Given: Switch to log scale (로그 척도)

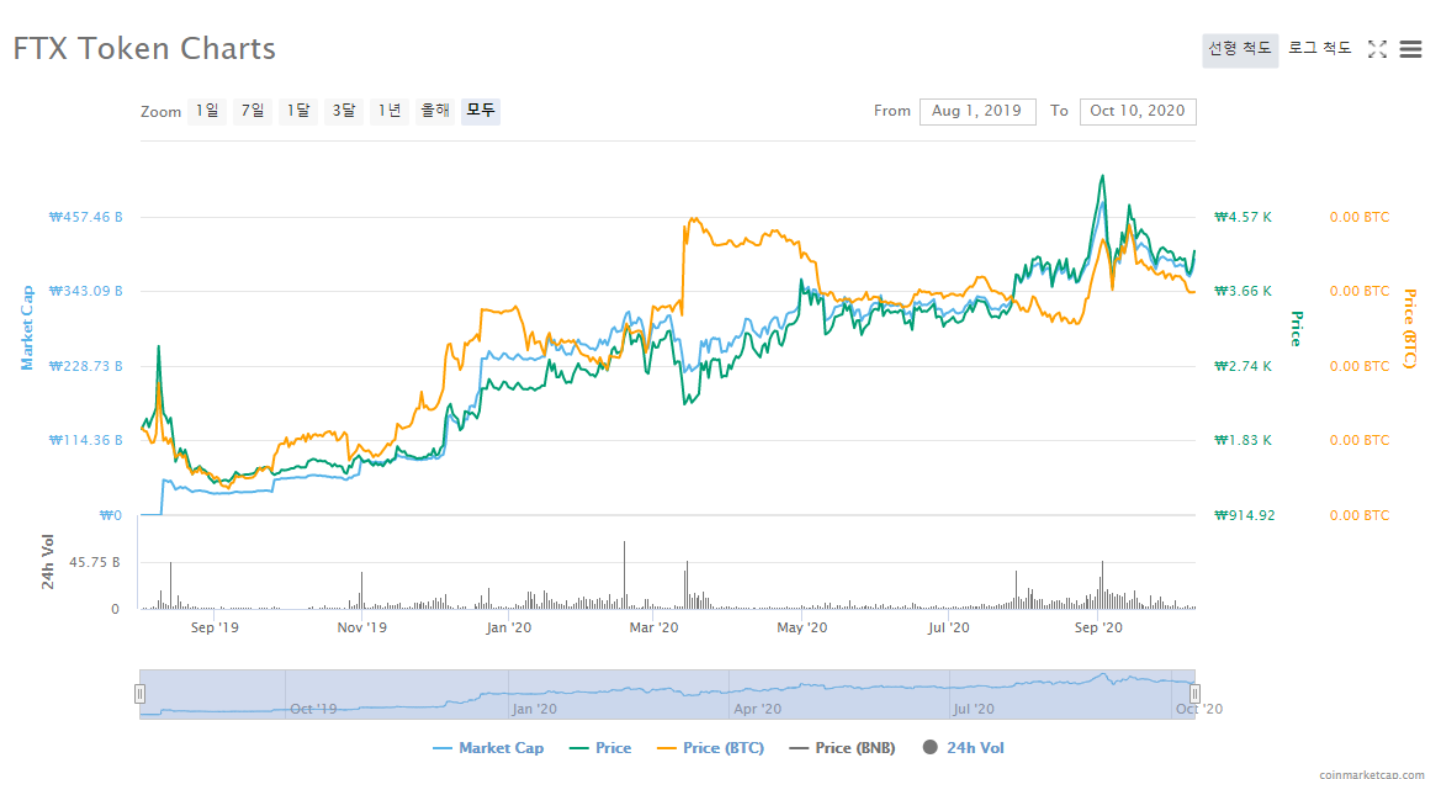Looking at the screenshot, I should 1320,48.
